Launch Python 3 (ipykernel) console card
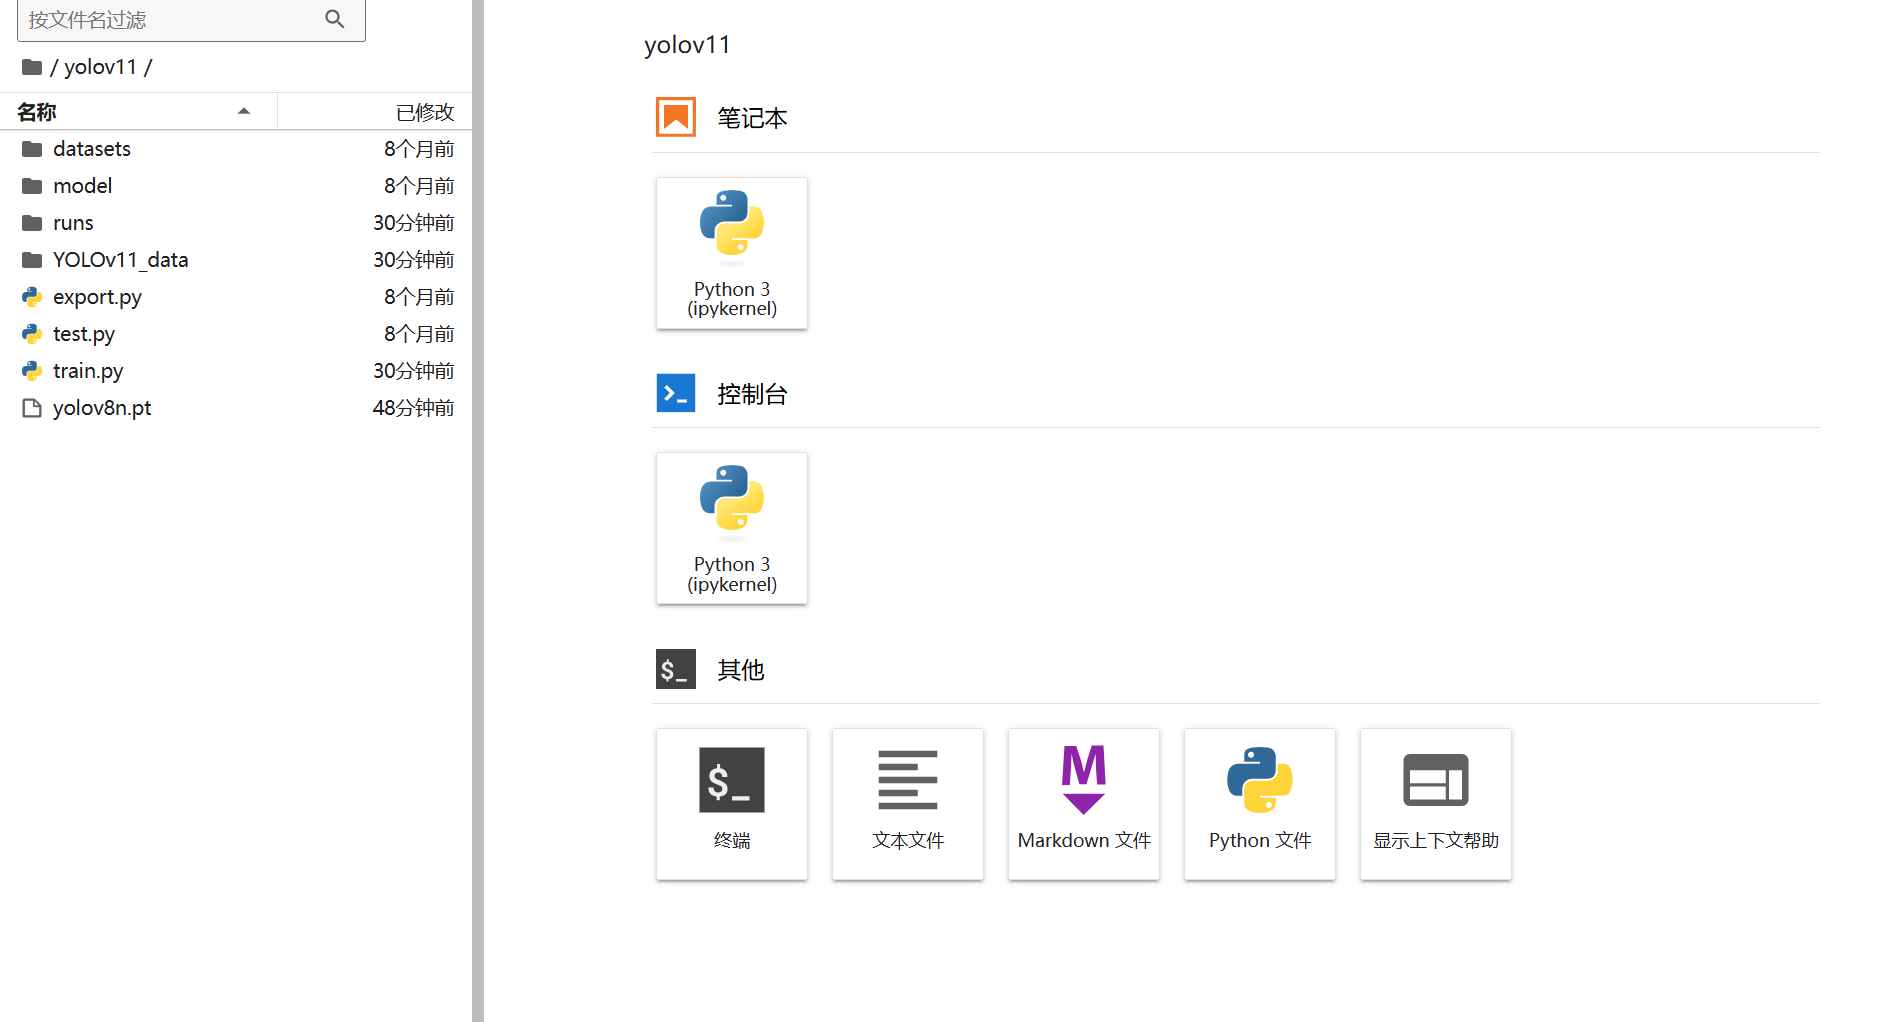Viewport: 1877px width, 1022px height. tap(732, 528)
